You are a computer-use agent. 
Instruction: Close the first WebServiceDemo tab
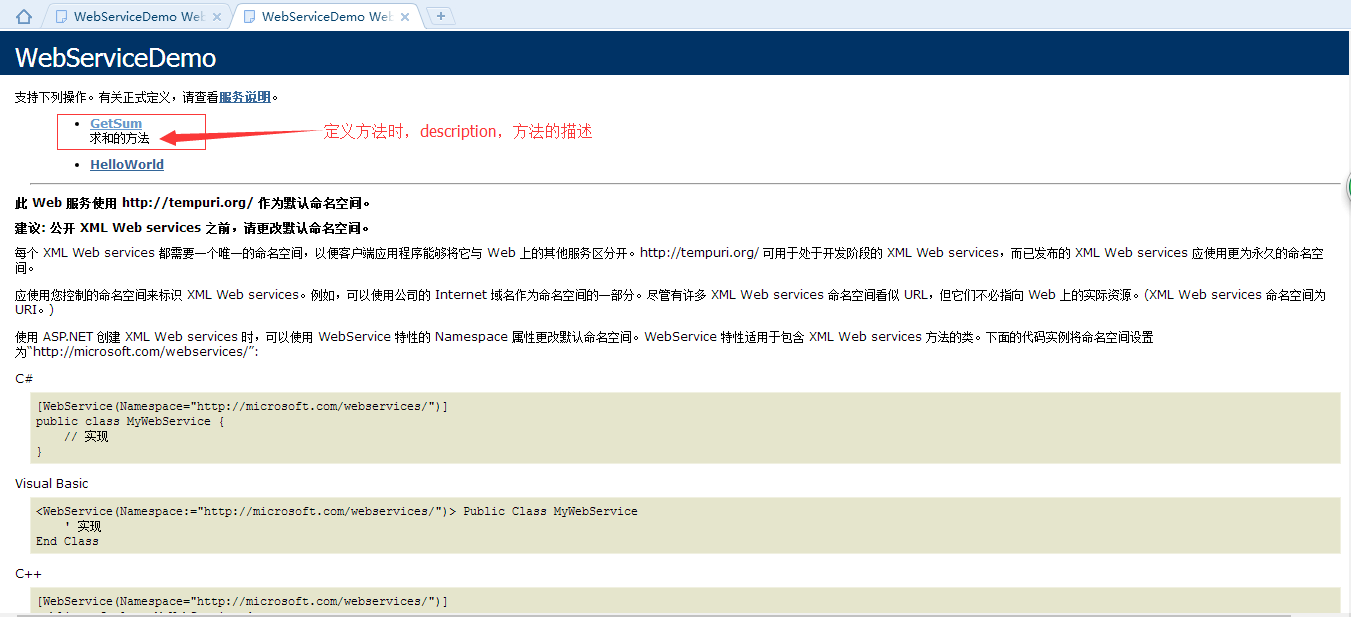tap(216, 16)
